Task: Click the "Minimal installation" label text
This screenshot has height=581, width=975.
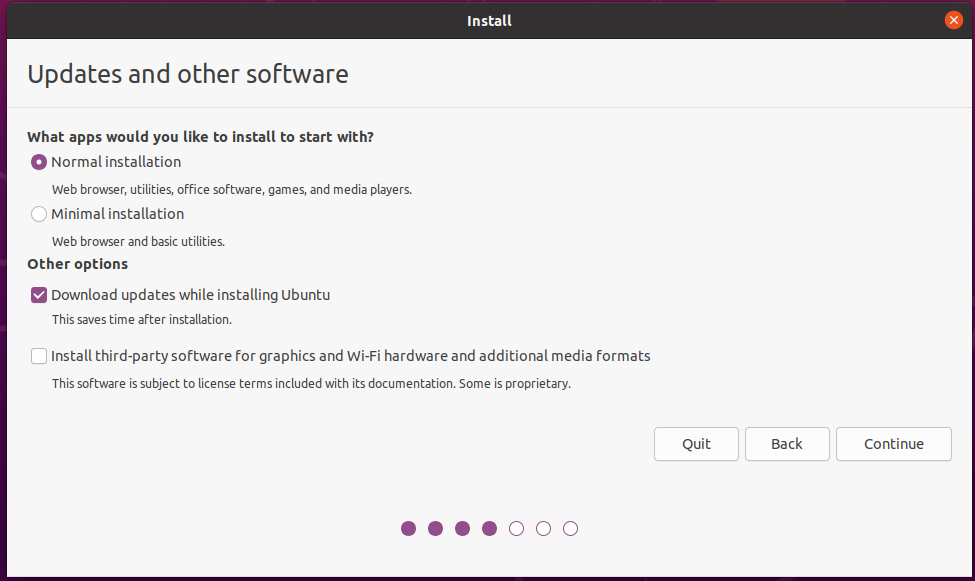Action: pos(117,214)
